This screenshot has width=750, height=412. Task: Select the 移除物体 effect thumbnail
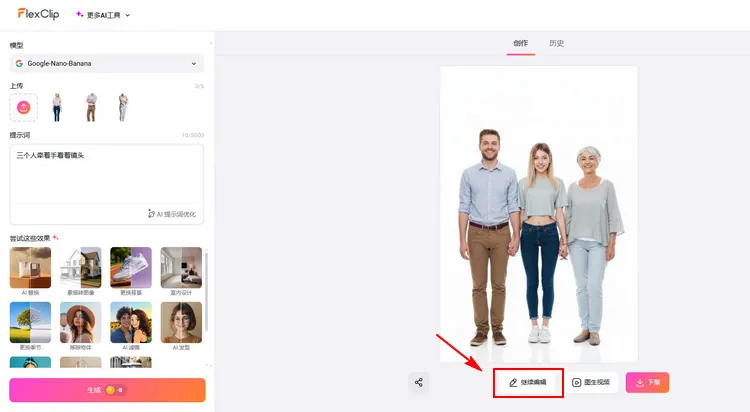(80, 323)
